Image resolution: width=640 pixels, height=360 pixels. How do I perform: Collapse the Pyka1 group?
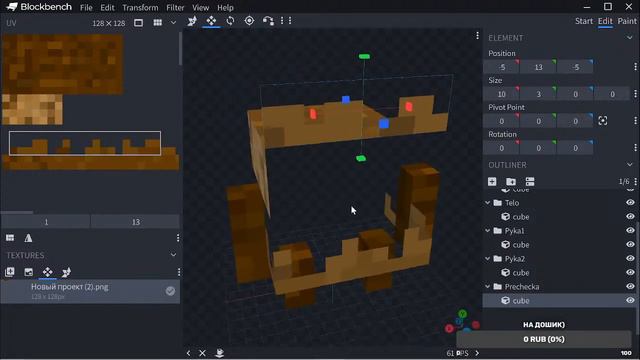pos(488,231)
